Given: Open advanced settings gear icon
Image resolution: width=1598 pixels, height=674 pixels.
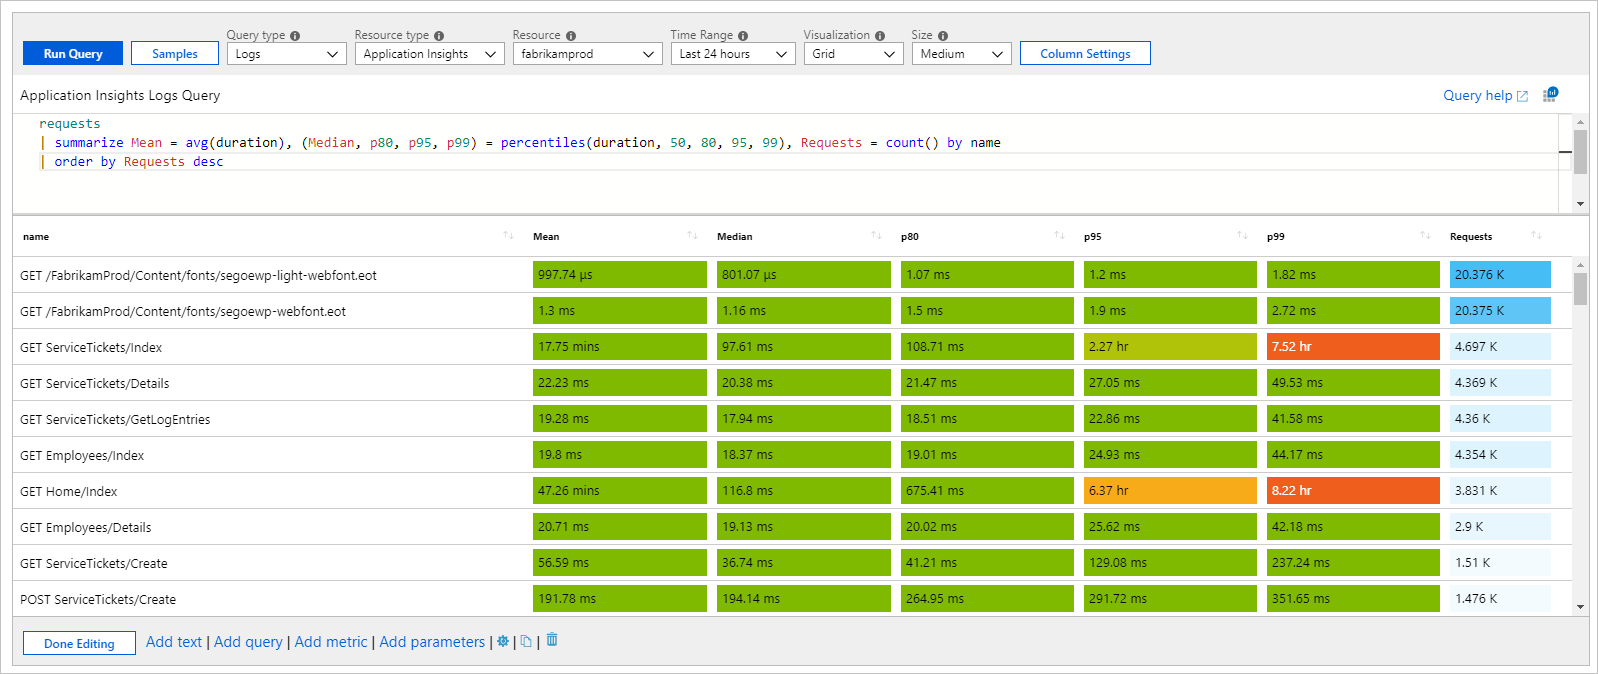Looking at the screenshot, I should [x=503, y=642].
